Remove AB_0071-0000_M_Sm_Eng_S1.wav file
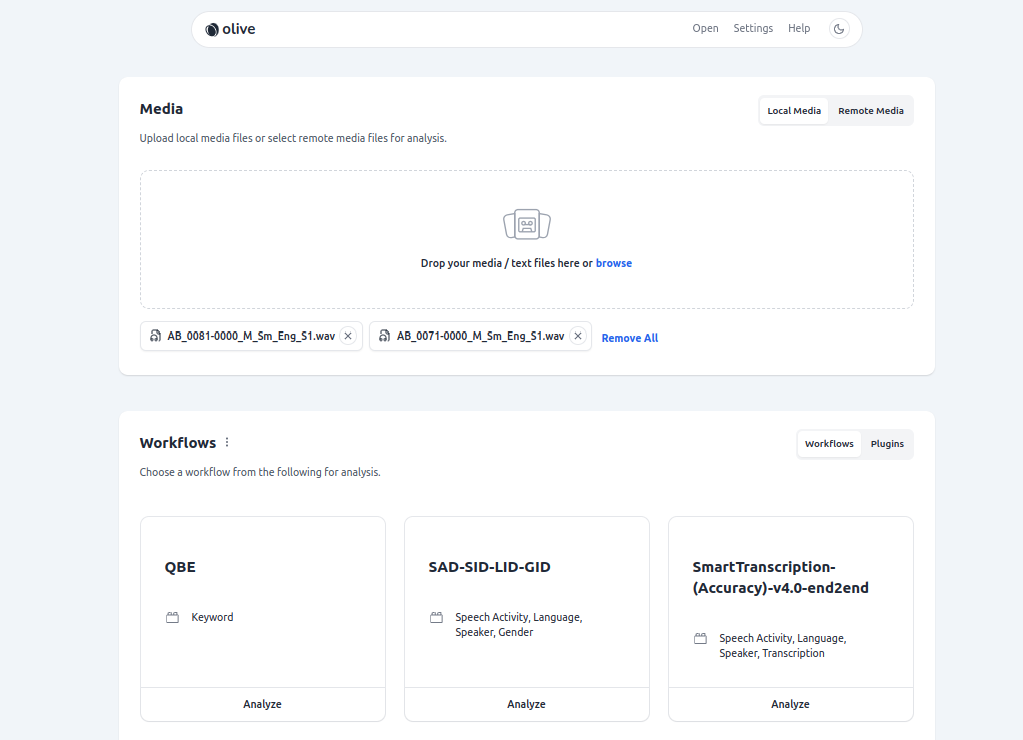Image resolution: width=1023 pixels, height=740 pixels. click(577, 336)
